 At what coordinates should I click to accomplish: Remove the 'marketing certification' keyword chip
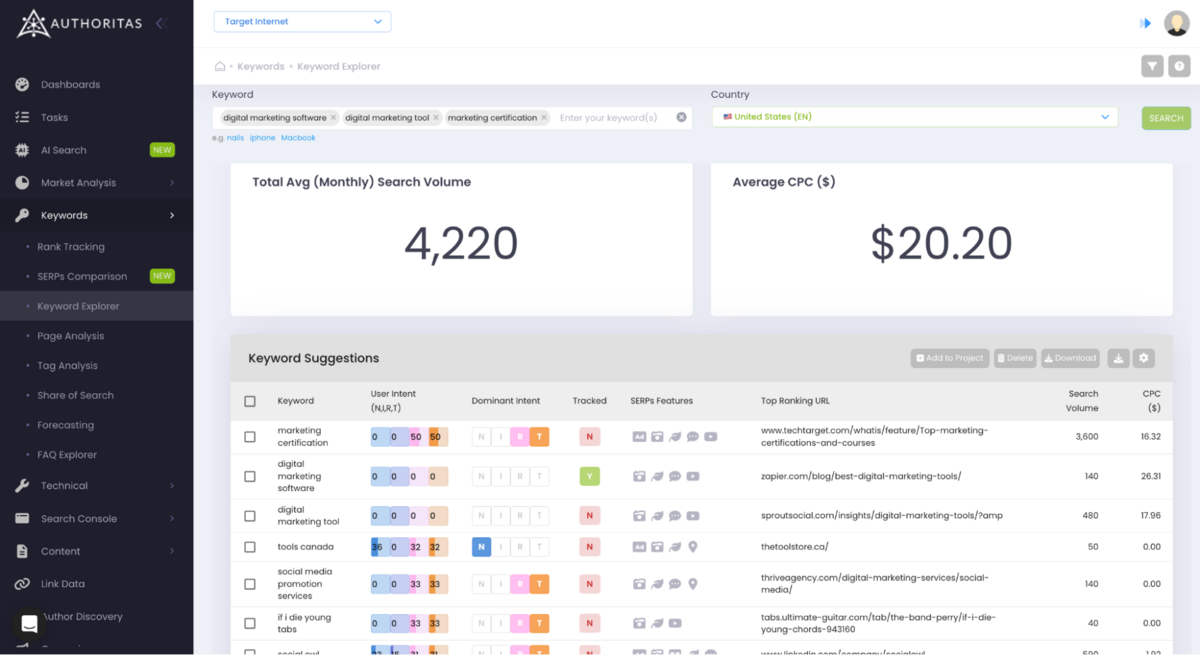544,118
